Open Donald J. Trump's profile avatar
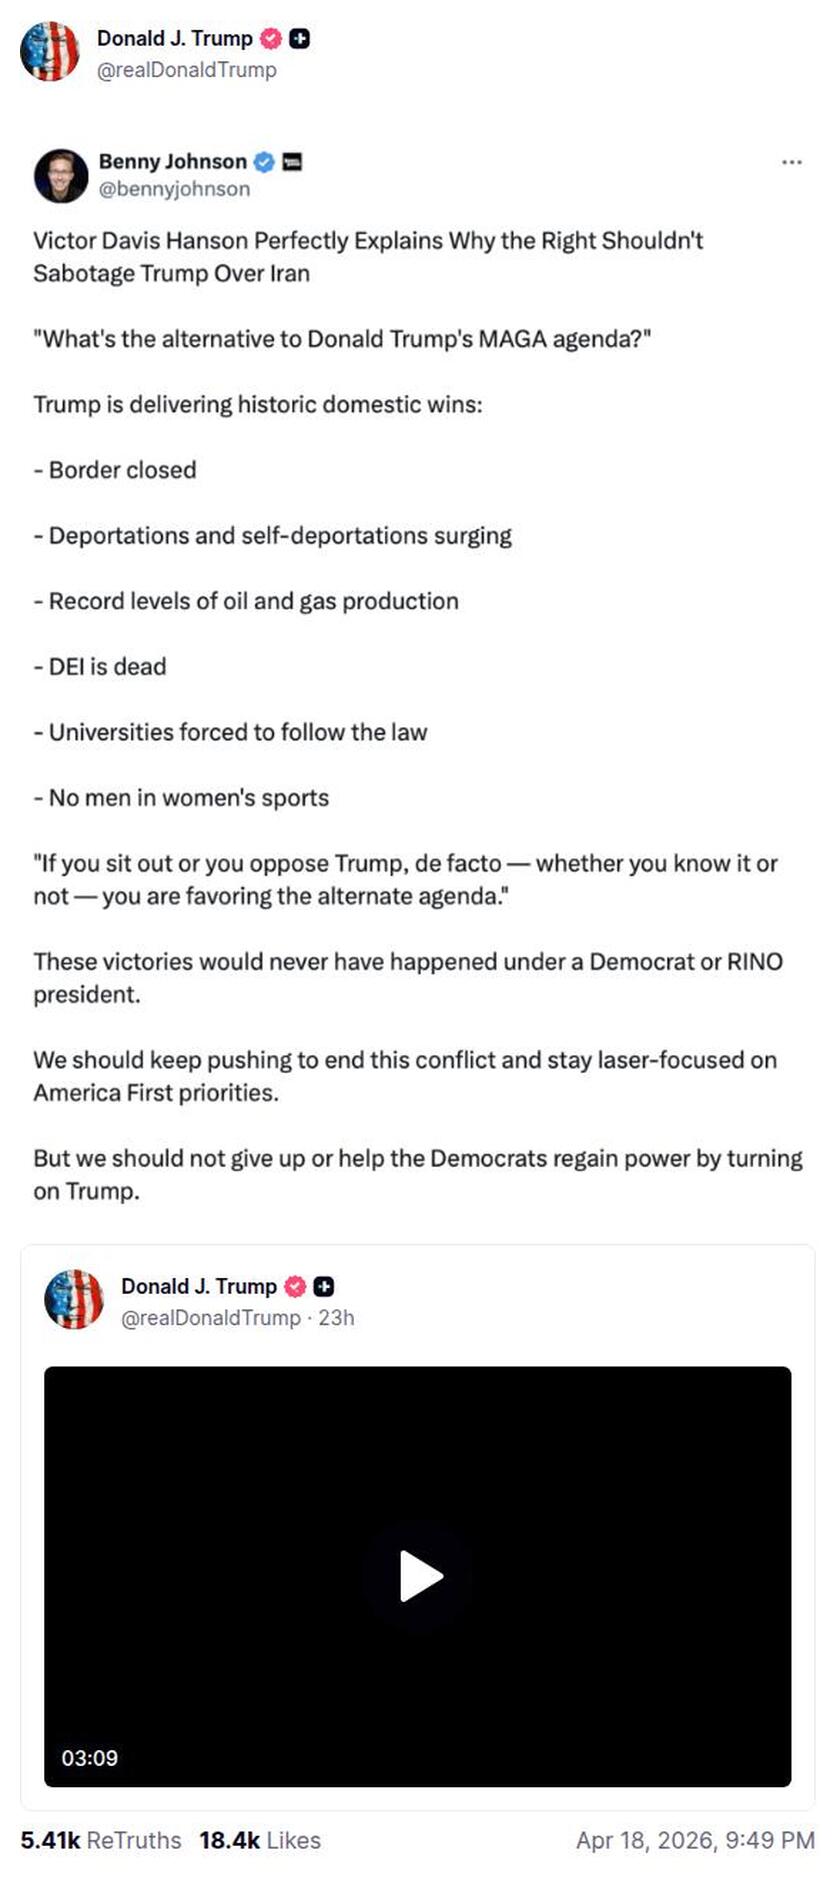This screenshot has height=1890, width=840. 49,53
